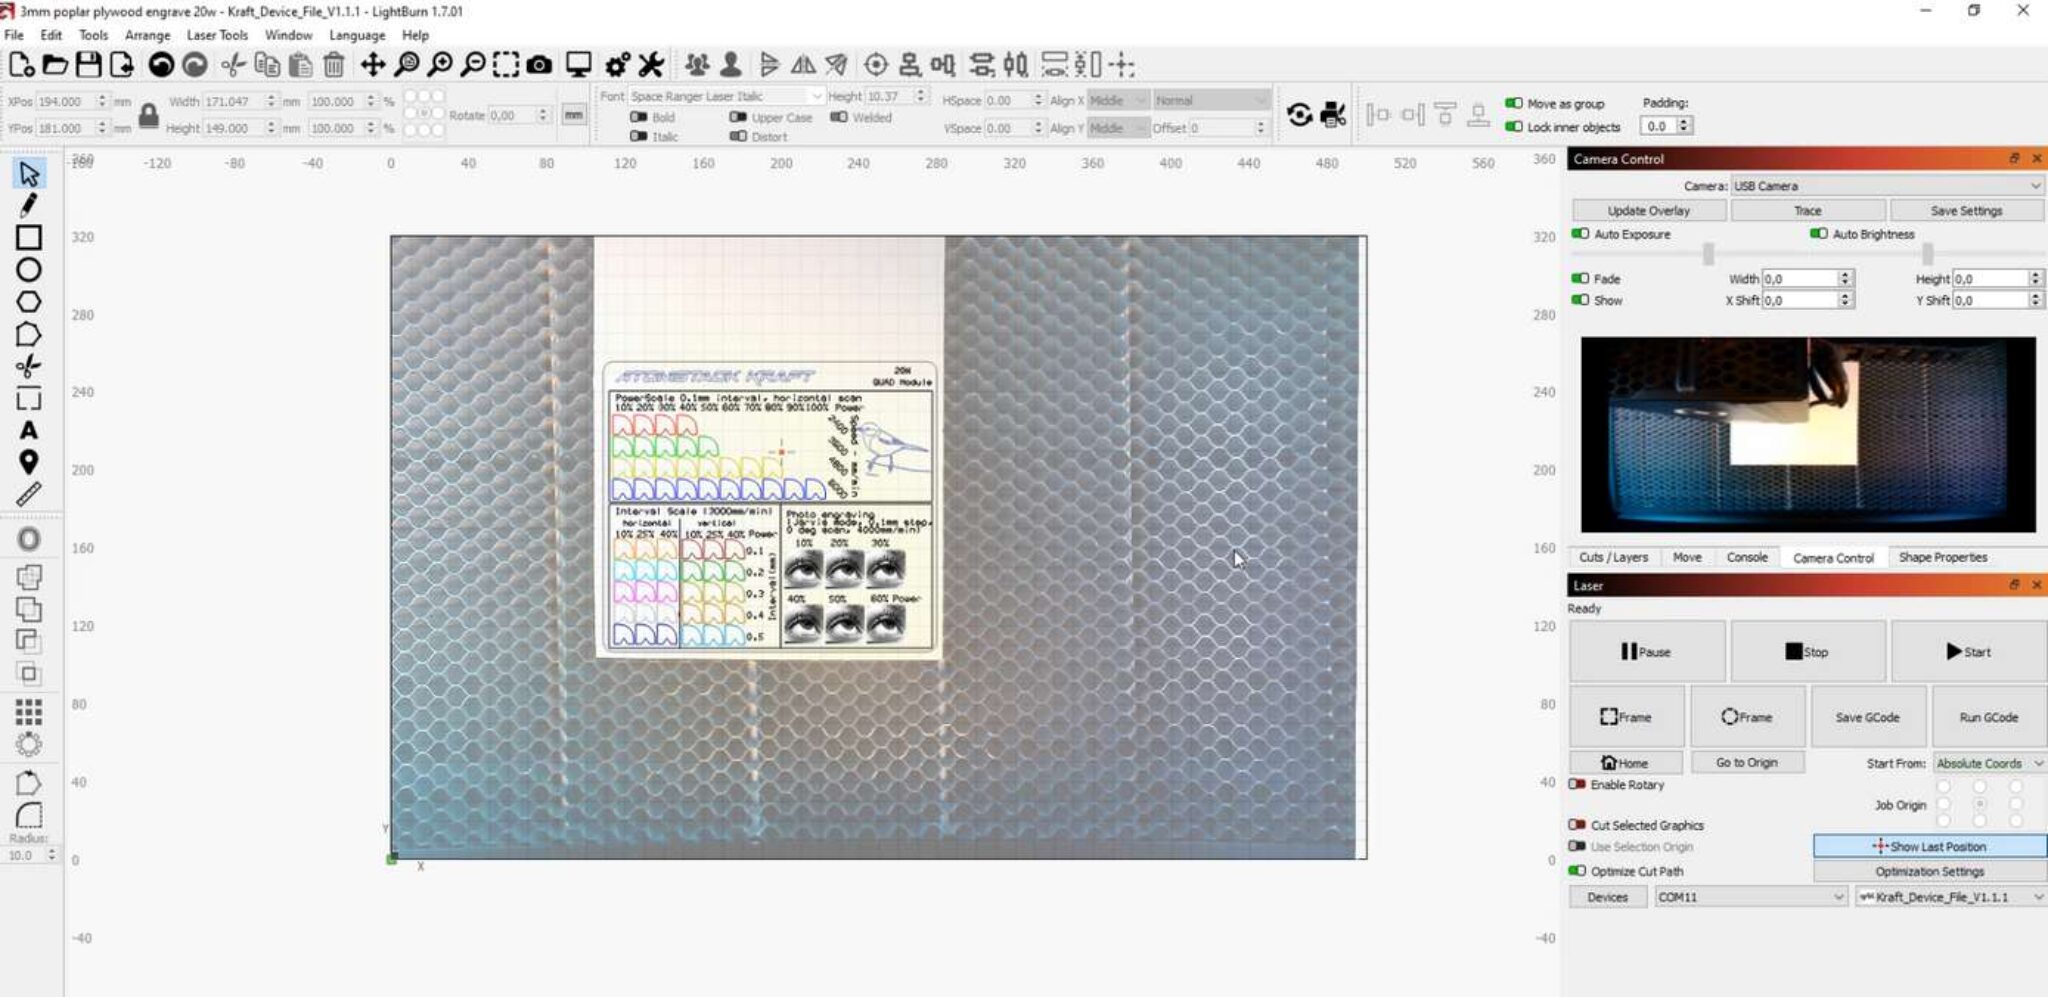The width and height of the screenshot is (2048, 997).
Task: Click the Delete trash can icon
Action: pyautogui.click(x=334, y=66)
